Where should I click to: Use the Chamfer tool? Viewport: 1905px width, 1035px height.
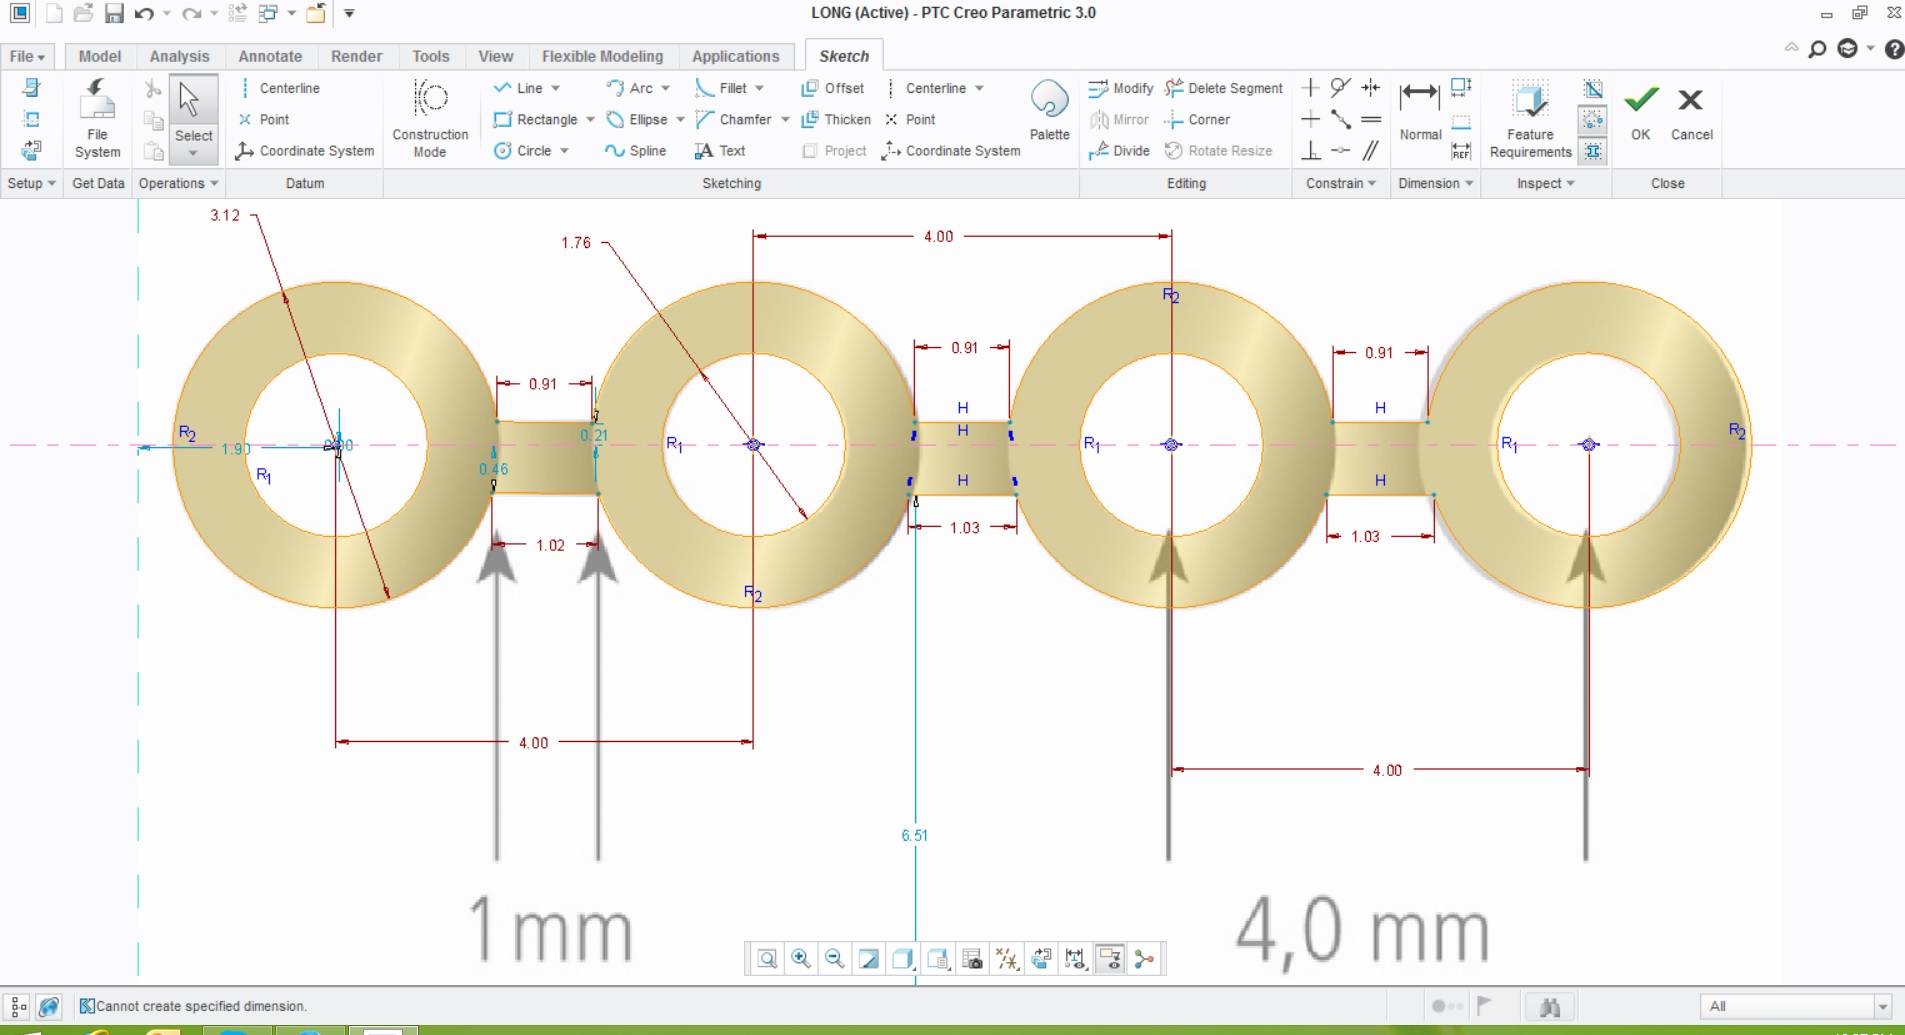pyautogui.click(x=734, y=119)
